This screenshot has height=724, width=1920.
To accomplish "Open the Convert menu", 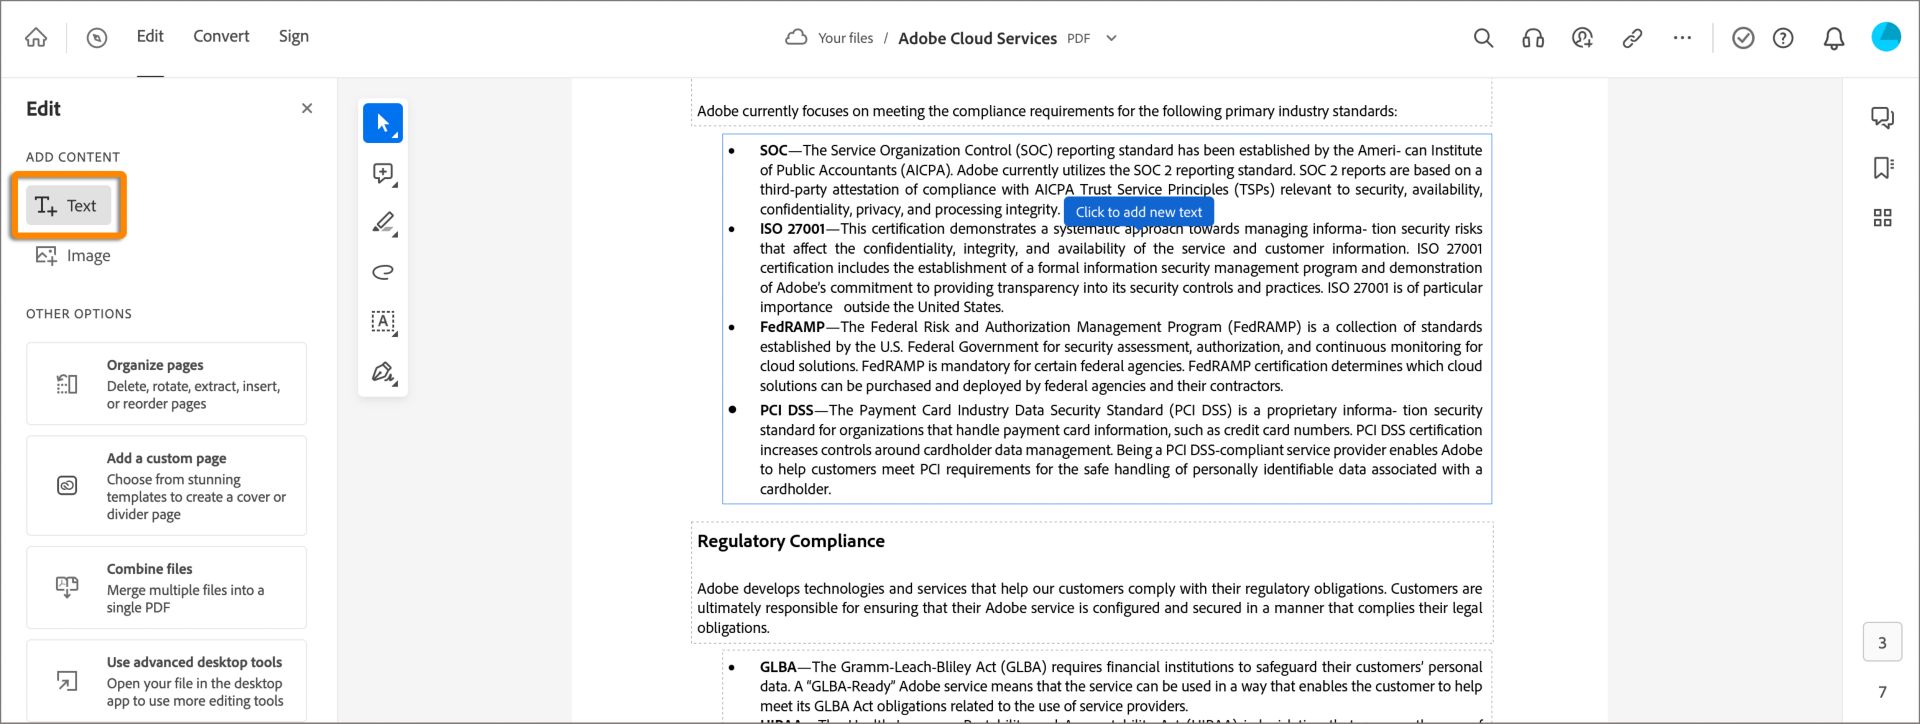I will click(221, 36).
